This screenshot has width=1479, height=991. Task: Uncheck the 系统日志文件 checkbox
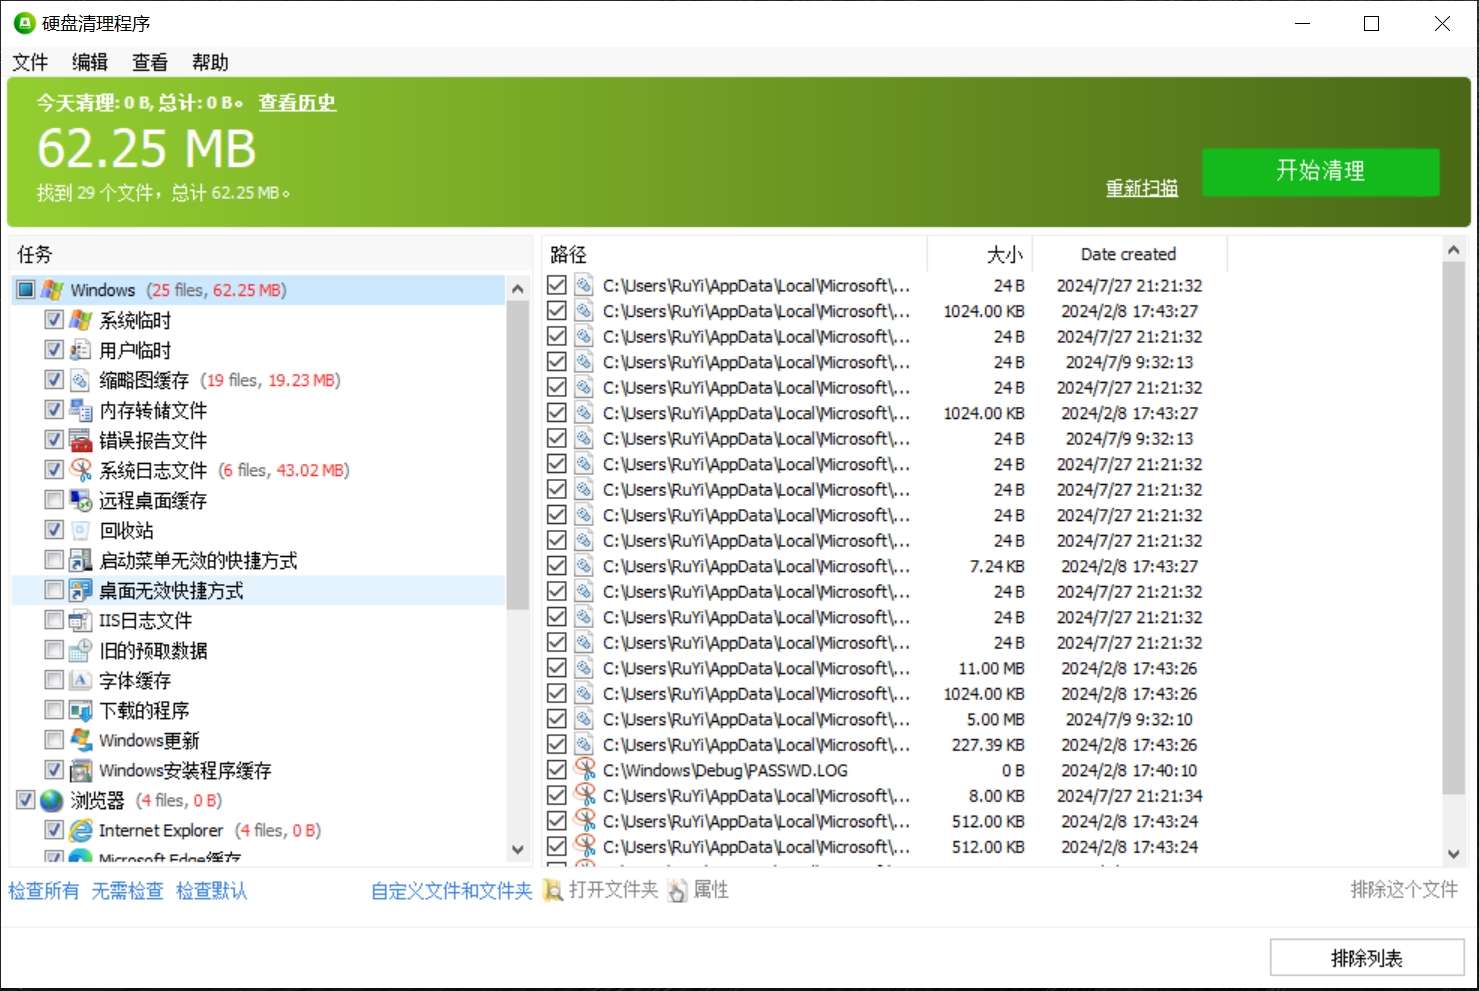54,469
